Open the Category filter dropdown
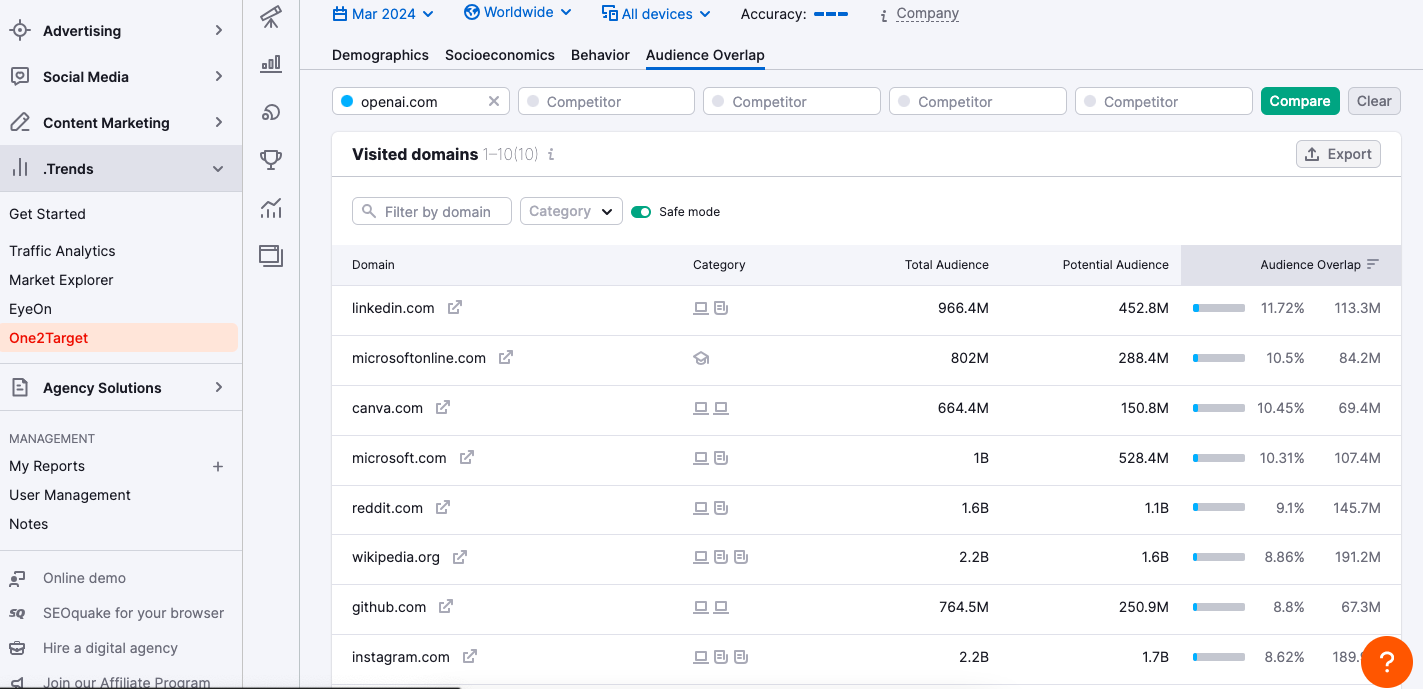Image resolution: width=1423 pixels, height=689 pixels. pos(571,211)
